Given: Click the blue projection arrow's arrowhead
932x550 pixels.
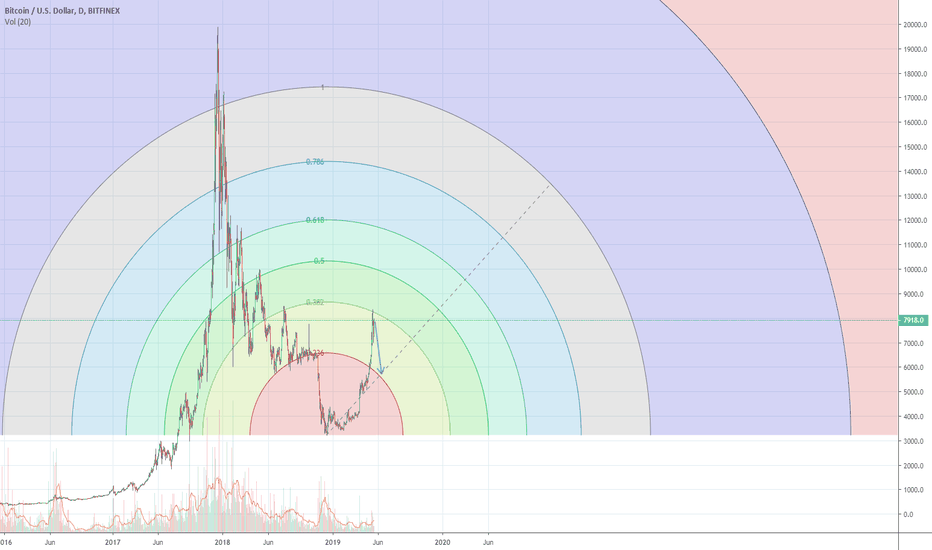Looking at the screenshot, I should pyautogui.click(x=381, y=371).
